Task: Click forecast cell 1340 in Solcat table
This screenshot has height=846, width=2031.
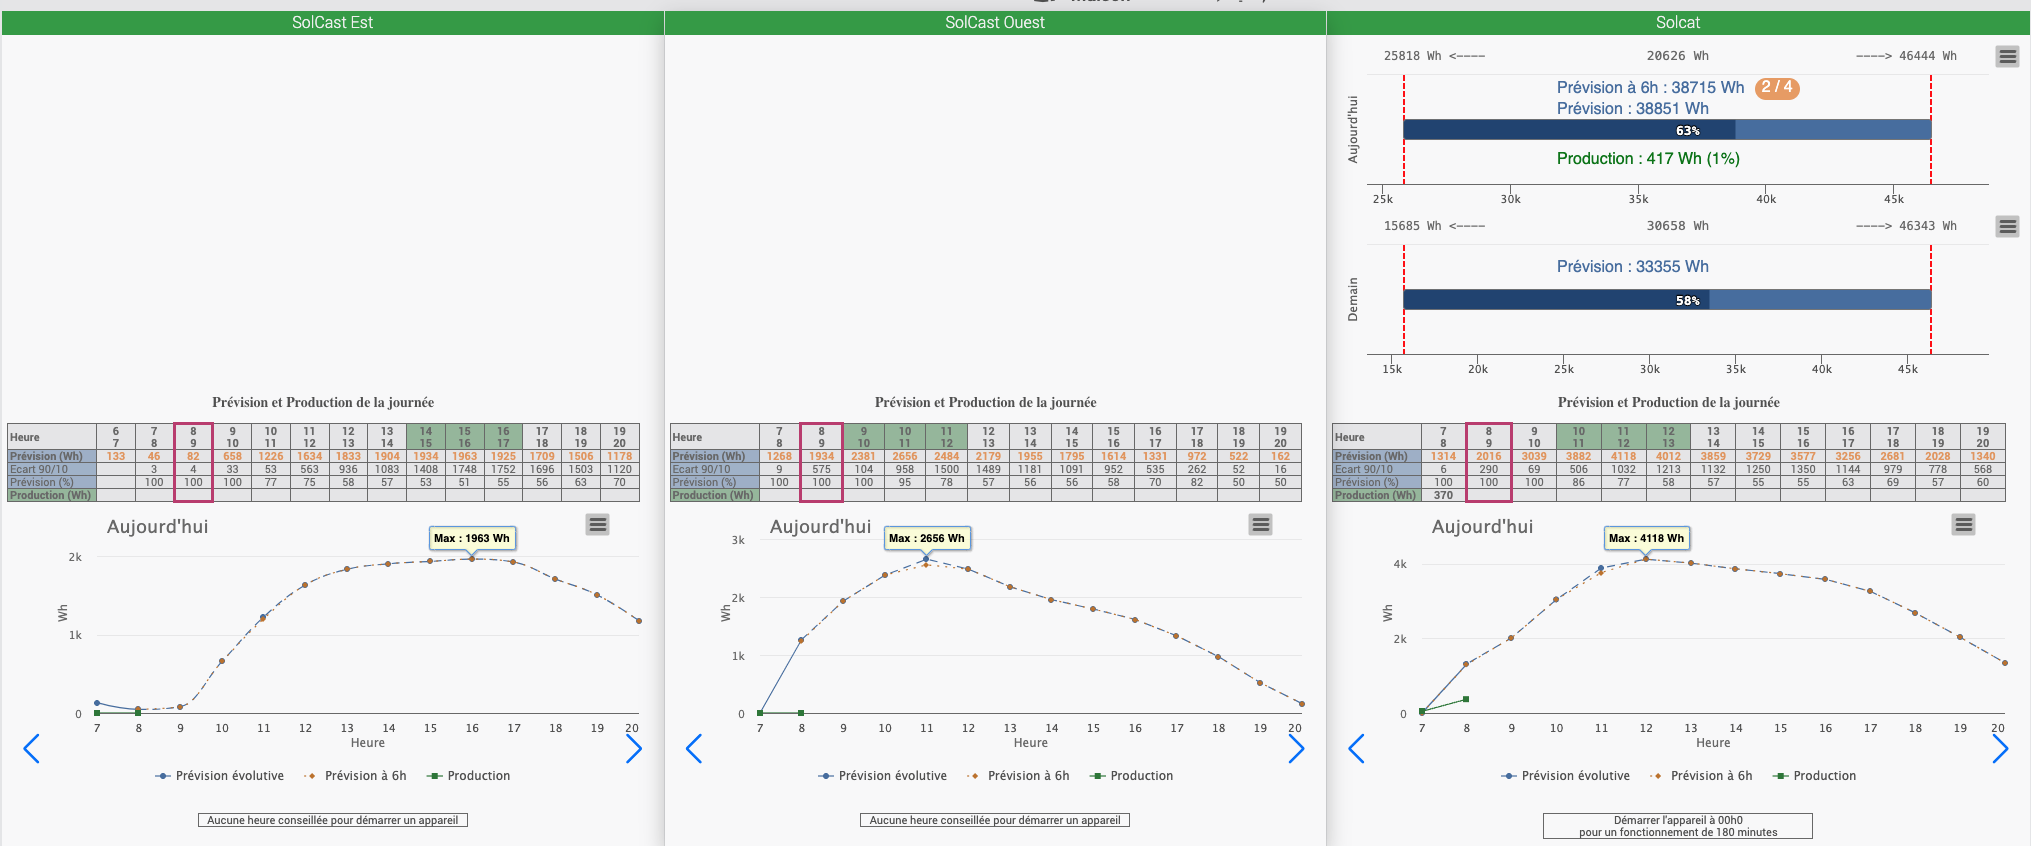Action: point(1983,456)
